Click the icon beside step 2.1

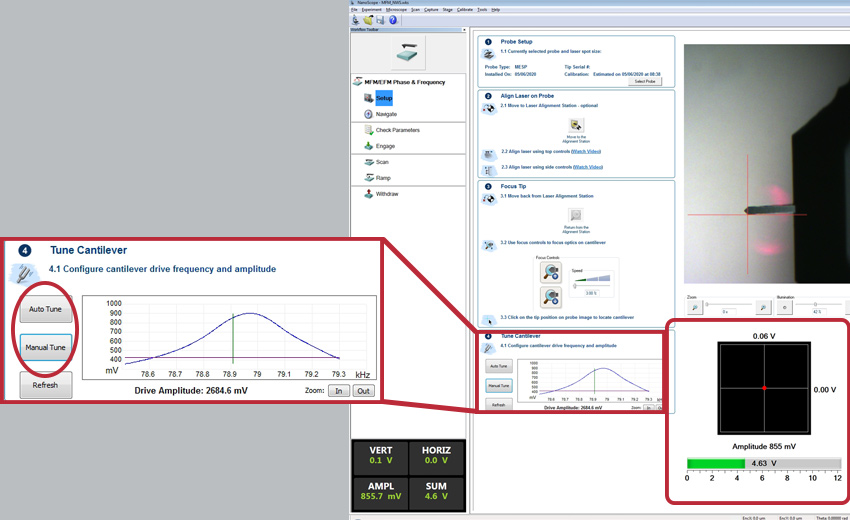click(489, 108)
